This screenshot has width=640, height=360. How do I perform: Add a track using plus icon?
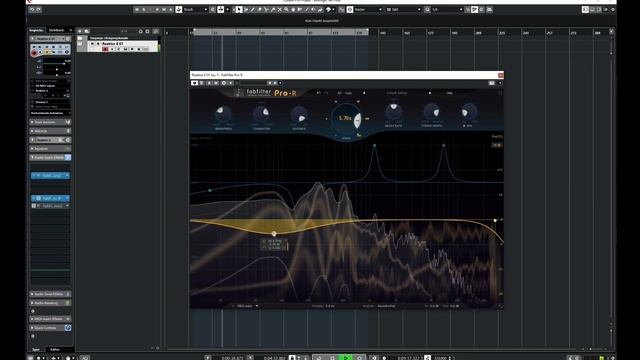tap(80, 31)
